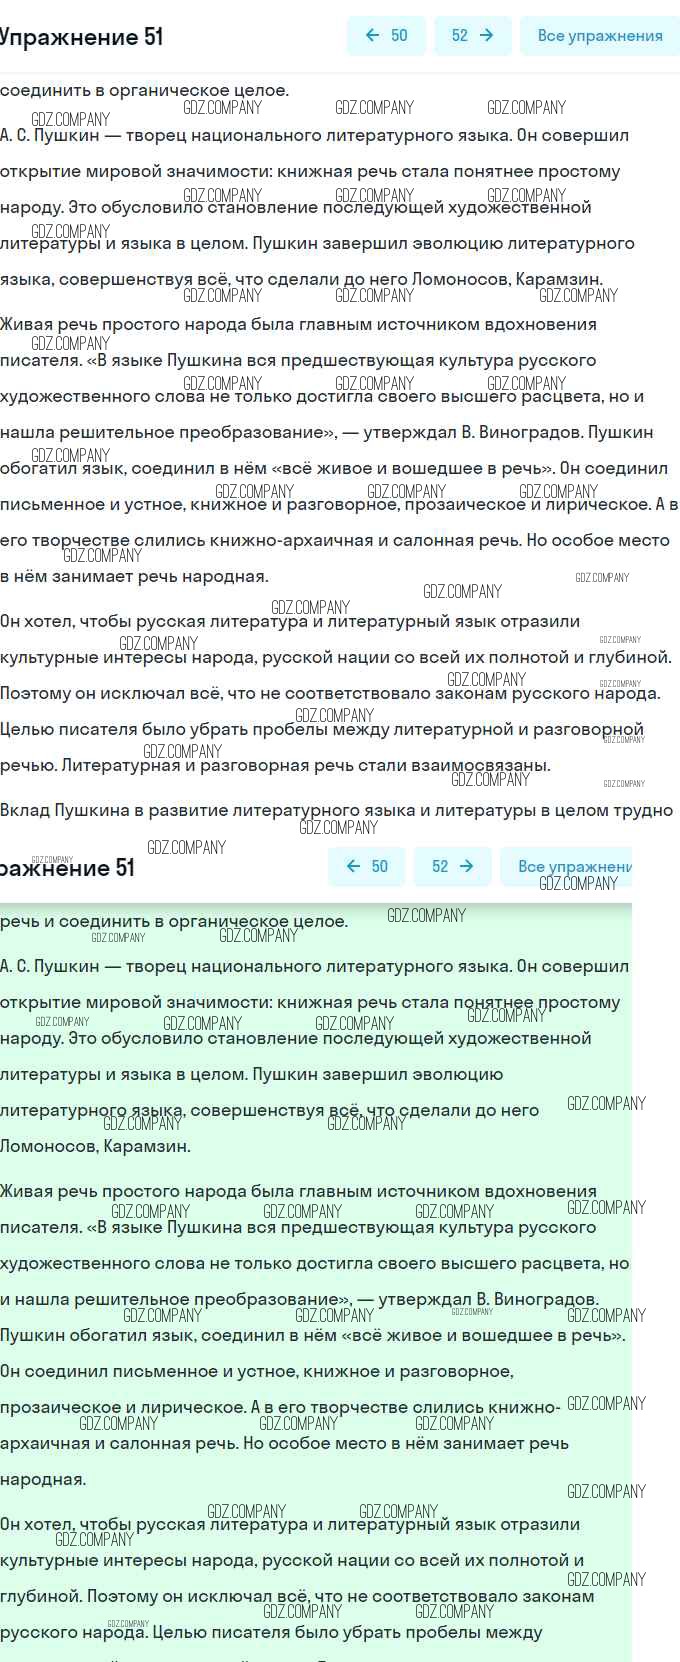
Task: Click 'архаичная и салонная речь' line in green section
Action: point(284,1443)
